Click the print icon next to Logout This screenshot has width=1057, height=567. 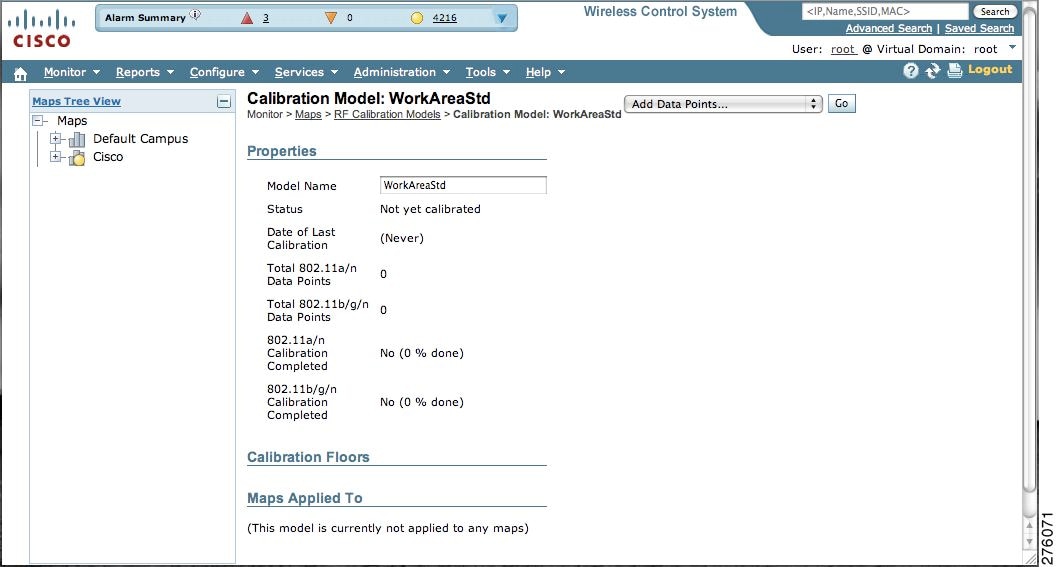[955, 70]
